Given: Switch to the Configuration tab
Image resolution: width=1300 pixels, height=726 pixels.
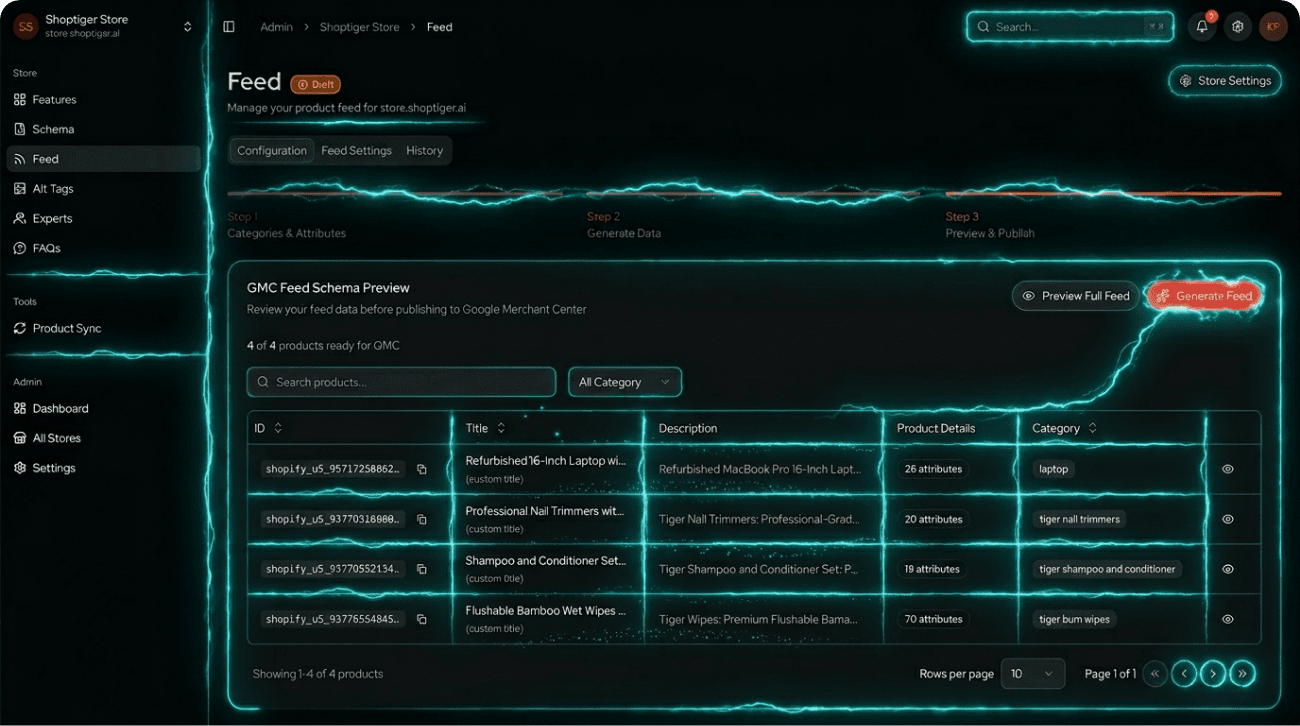Looking at the screenshot, I should point(272,151).
